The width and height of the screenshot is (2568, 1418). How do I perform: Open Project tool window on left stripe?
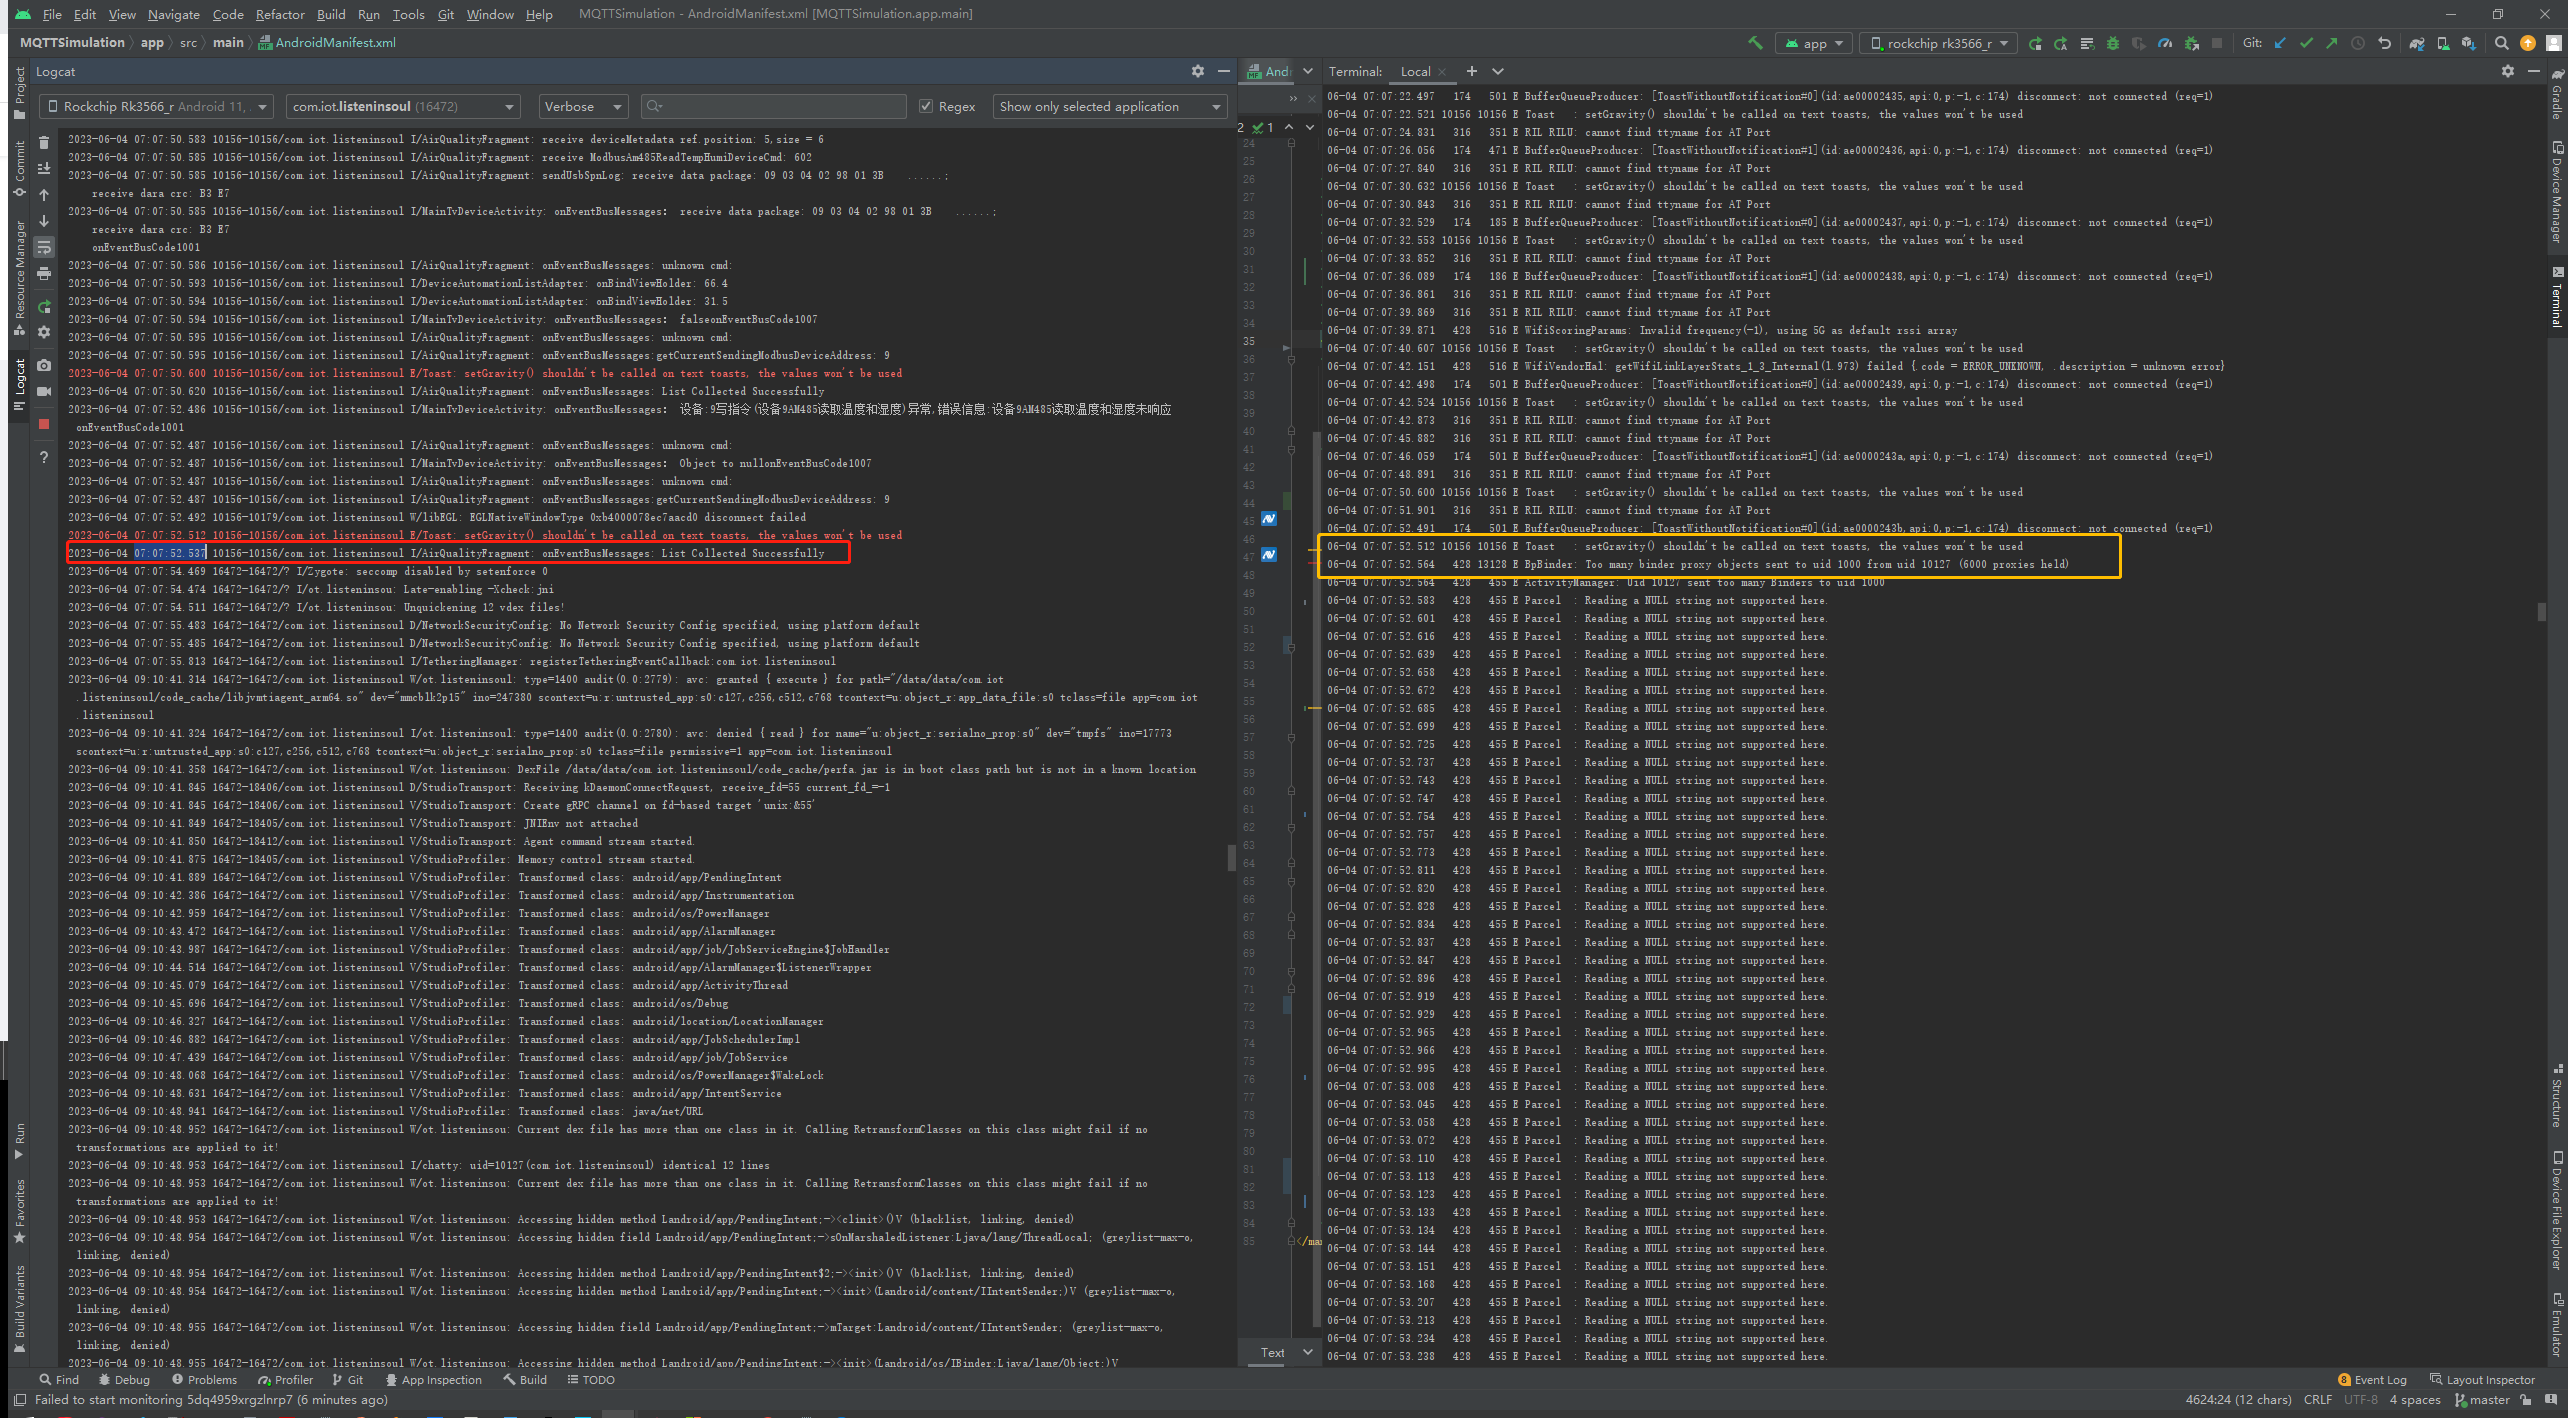pyautogui.click(x=19, y=92)
